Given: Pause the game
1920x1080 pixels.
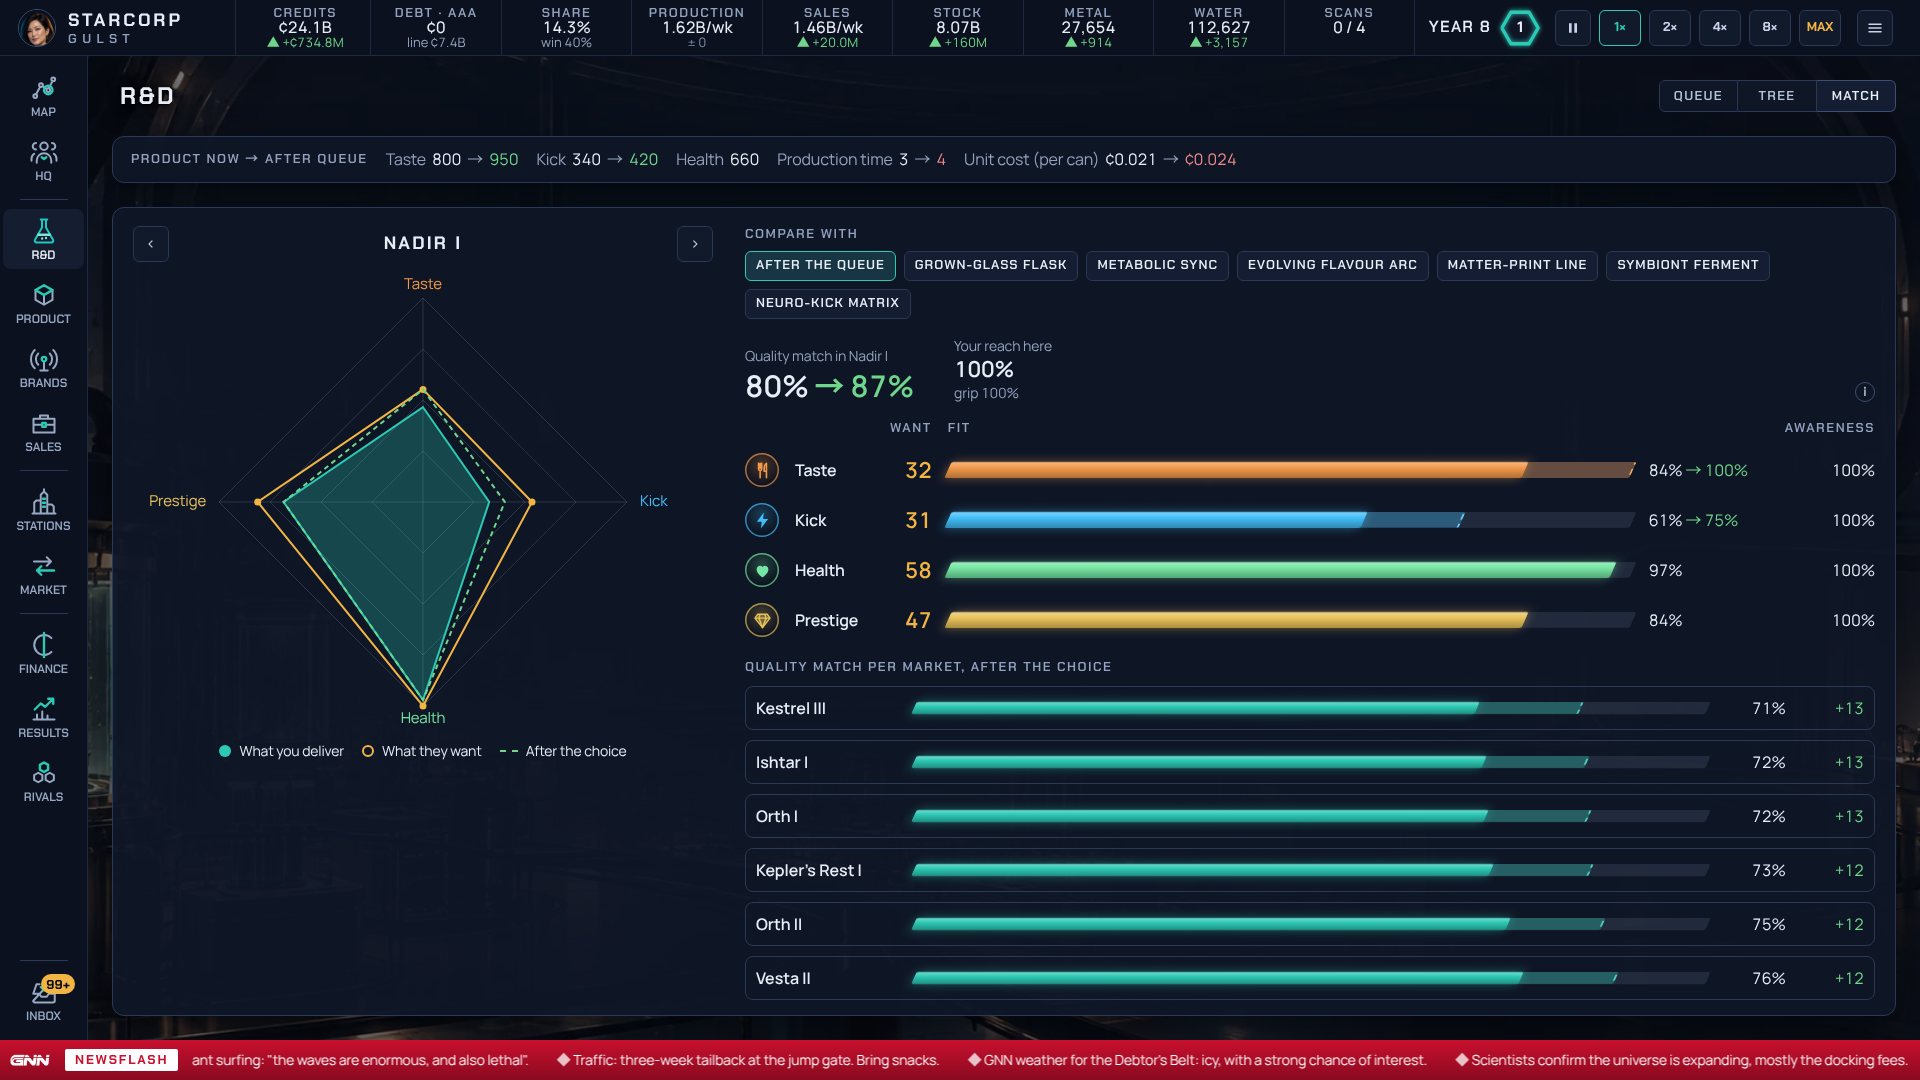Looking at the screenshot, I should [x=1573, y=28].
